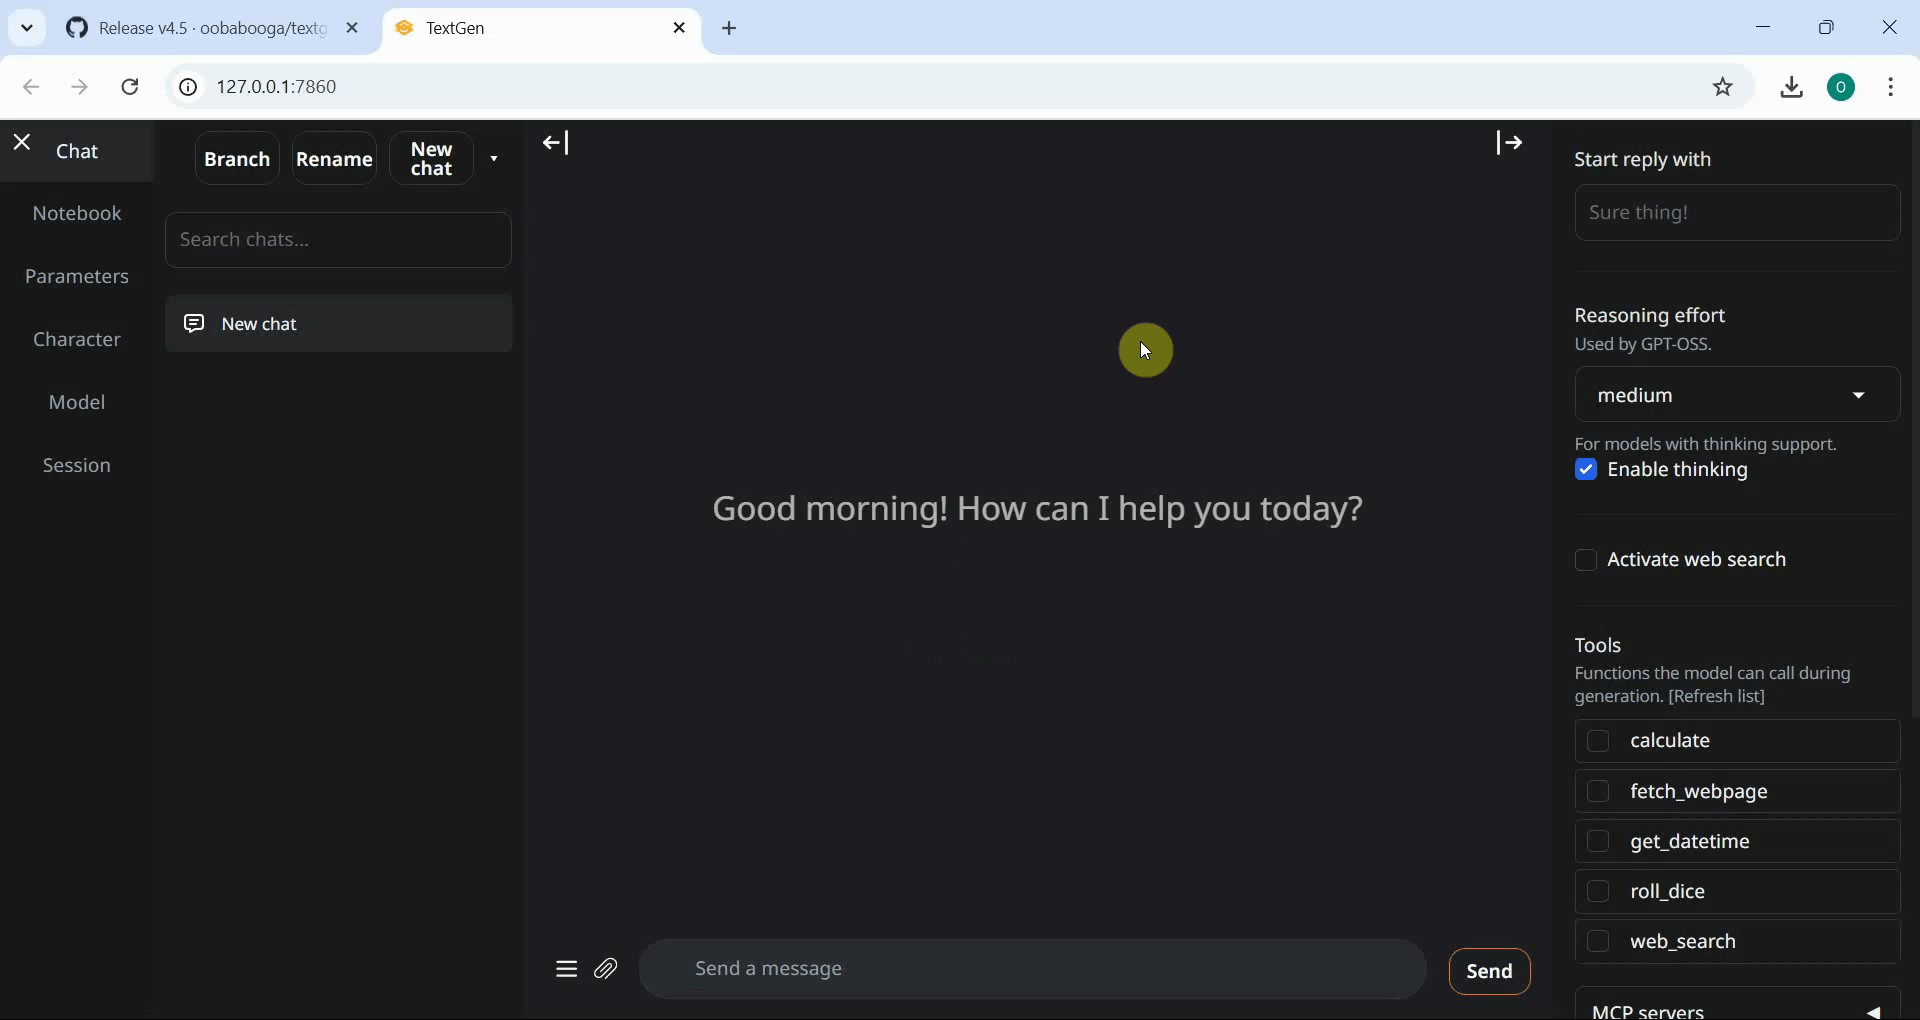Open browser downloads icon
Viewport: 1920px width, 1020px height.
tap(1791, 87)
